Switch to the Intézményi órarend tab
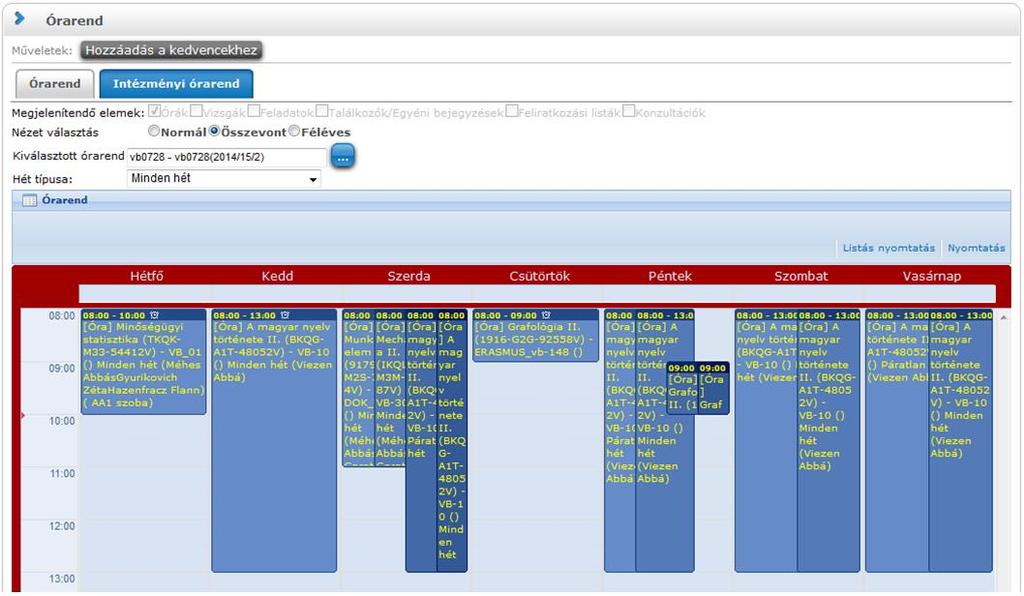 click(176, 84)
